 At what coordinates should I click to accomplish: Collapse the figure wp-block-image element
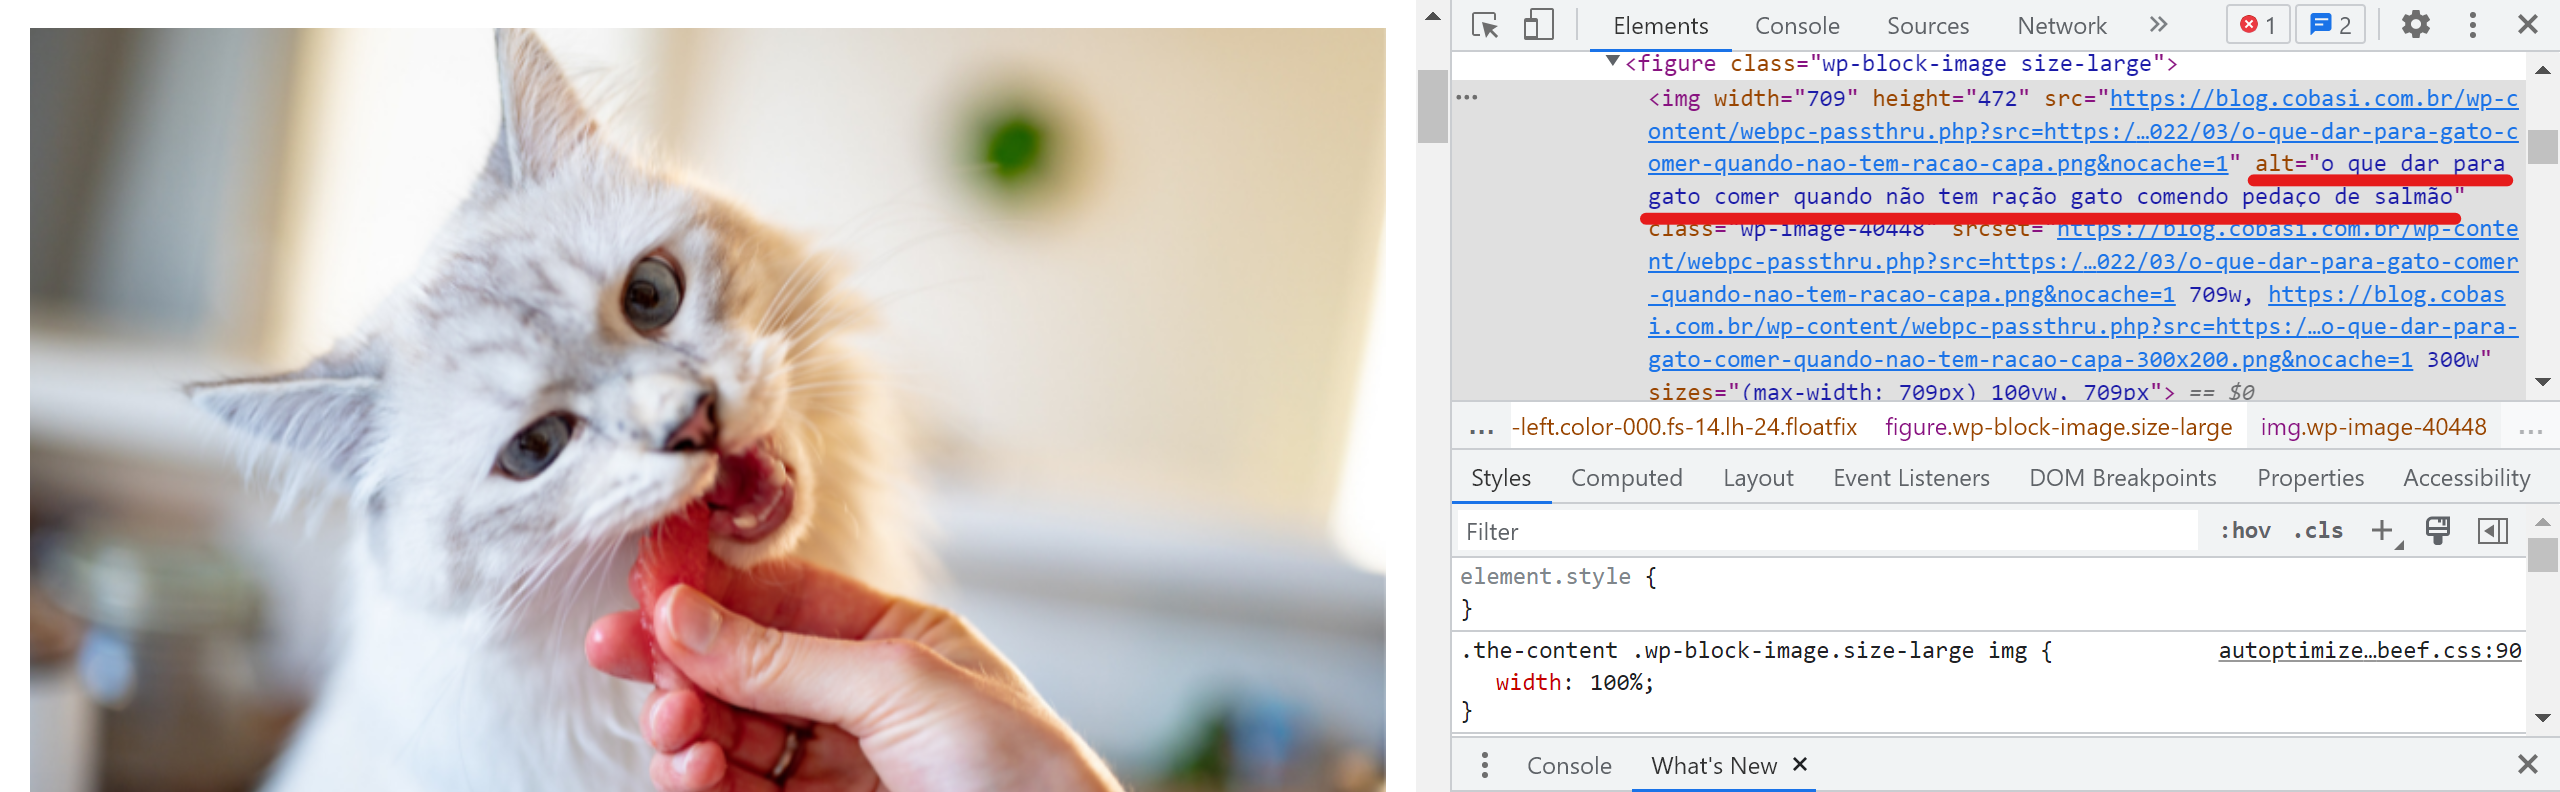(x=1612, y=62)
